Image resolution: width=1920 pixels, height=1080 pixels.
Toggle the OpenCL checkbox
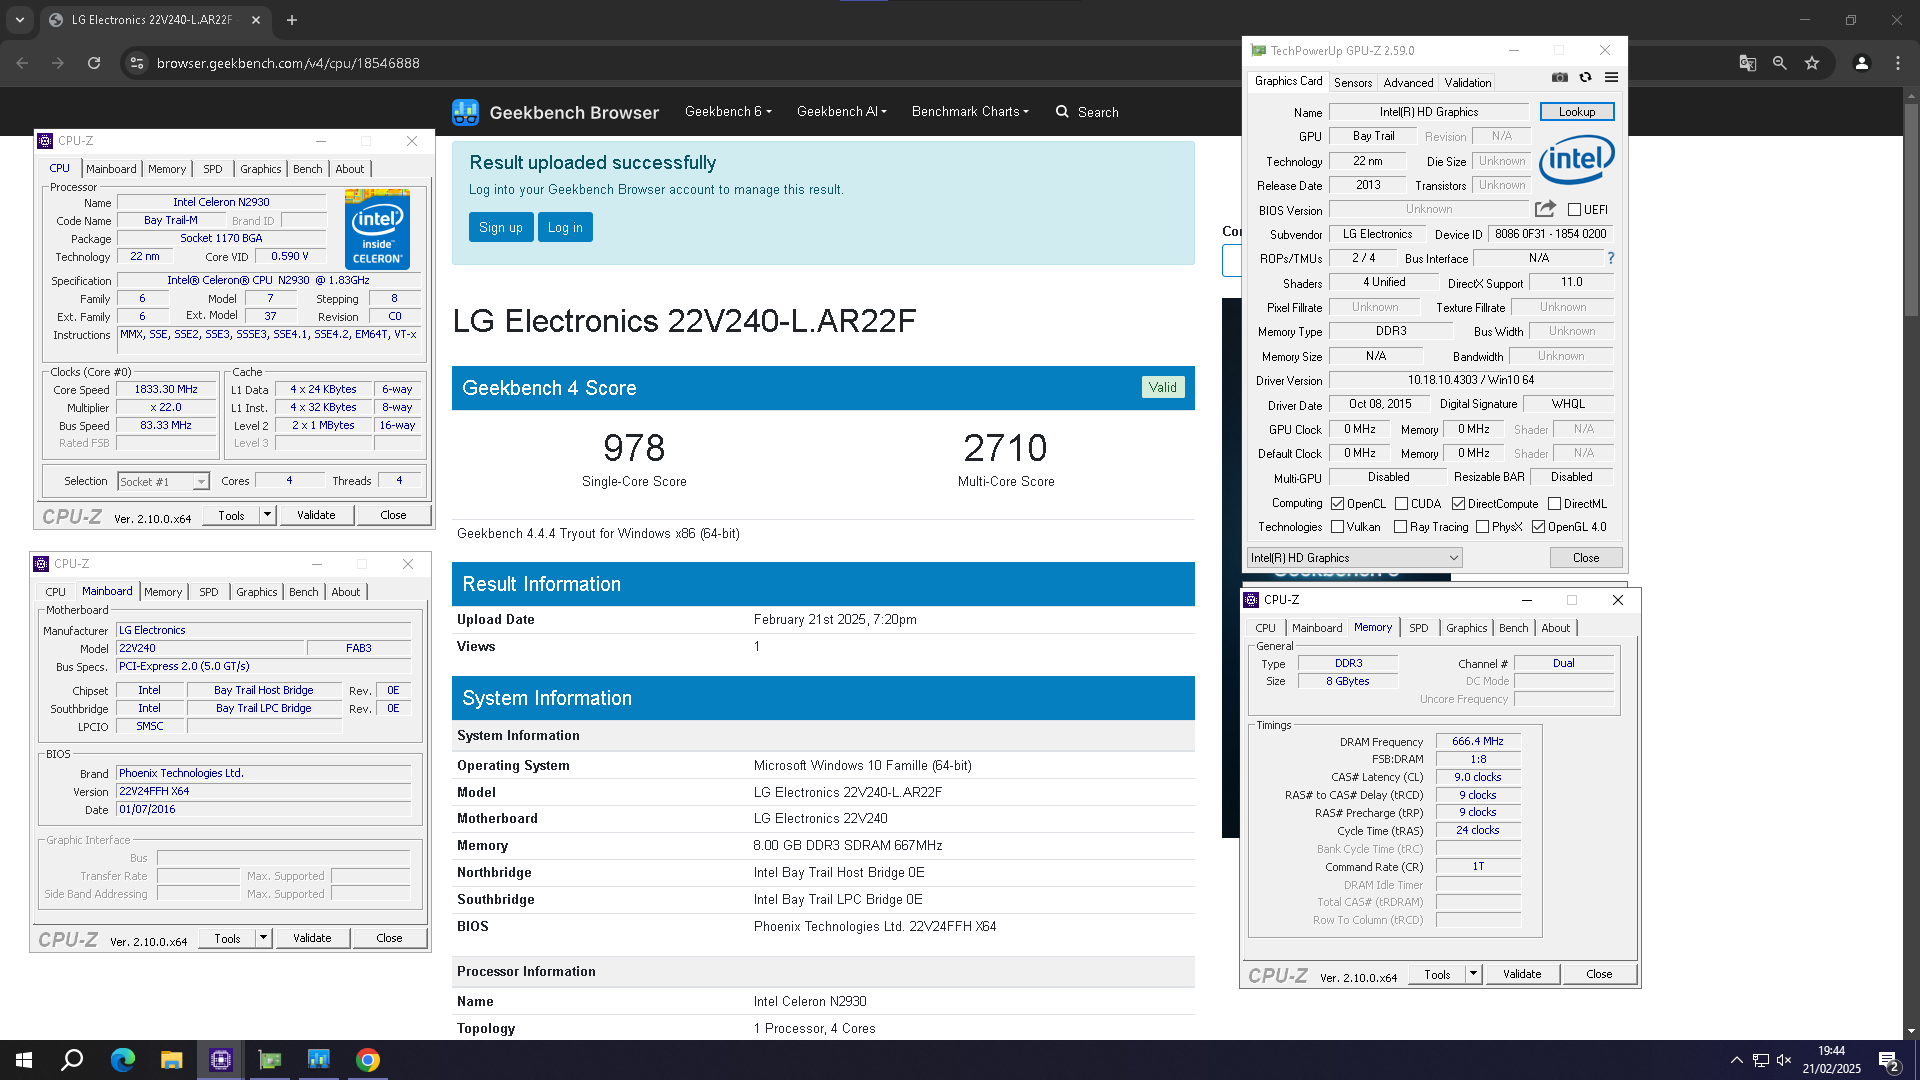(1337, 504)
